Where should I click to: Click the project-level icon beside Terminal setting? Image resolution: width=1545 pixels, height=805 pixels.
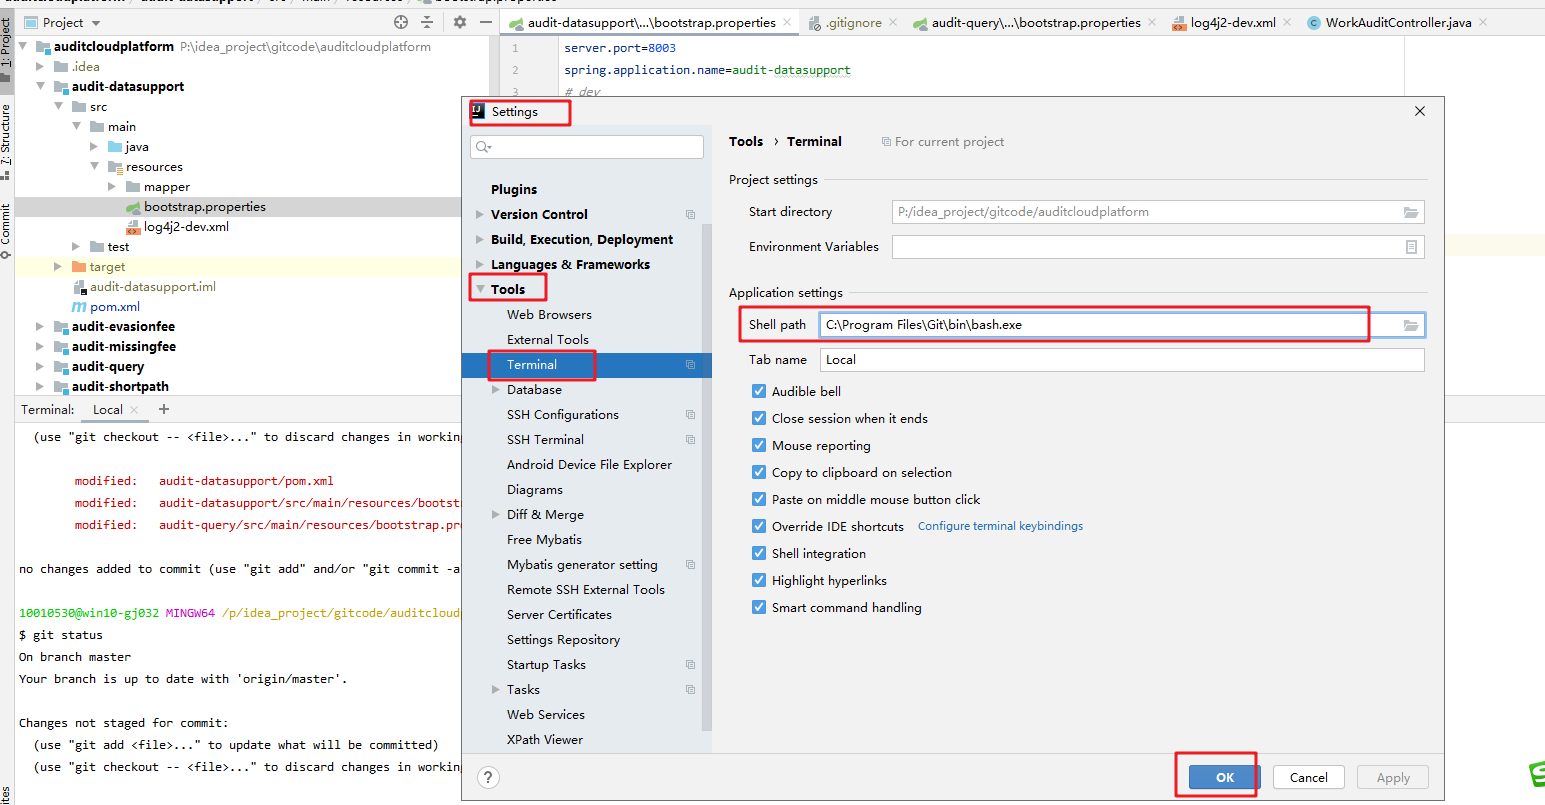(x=690, y=365)
